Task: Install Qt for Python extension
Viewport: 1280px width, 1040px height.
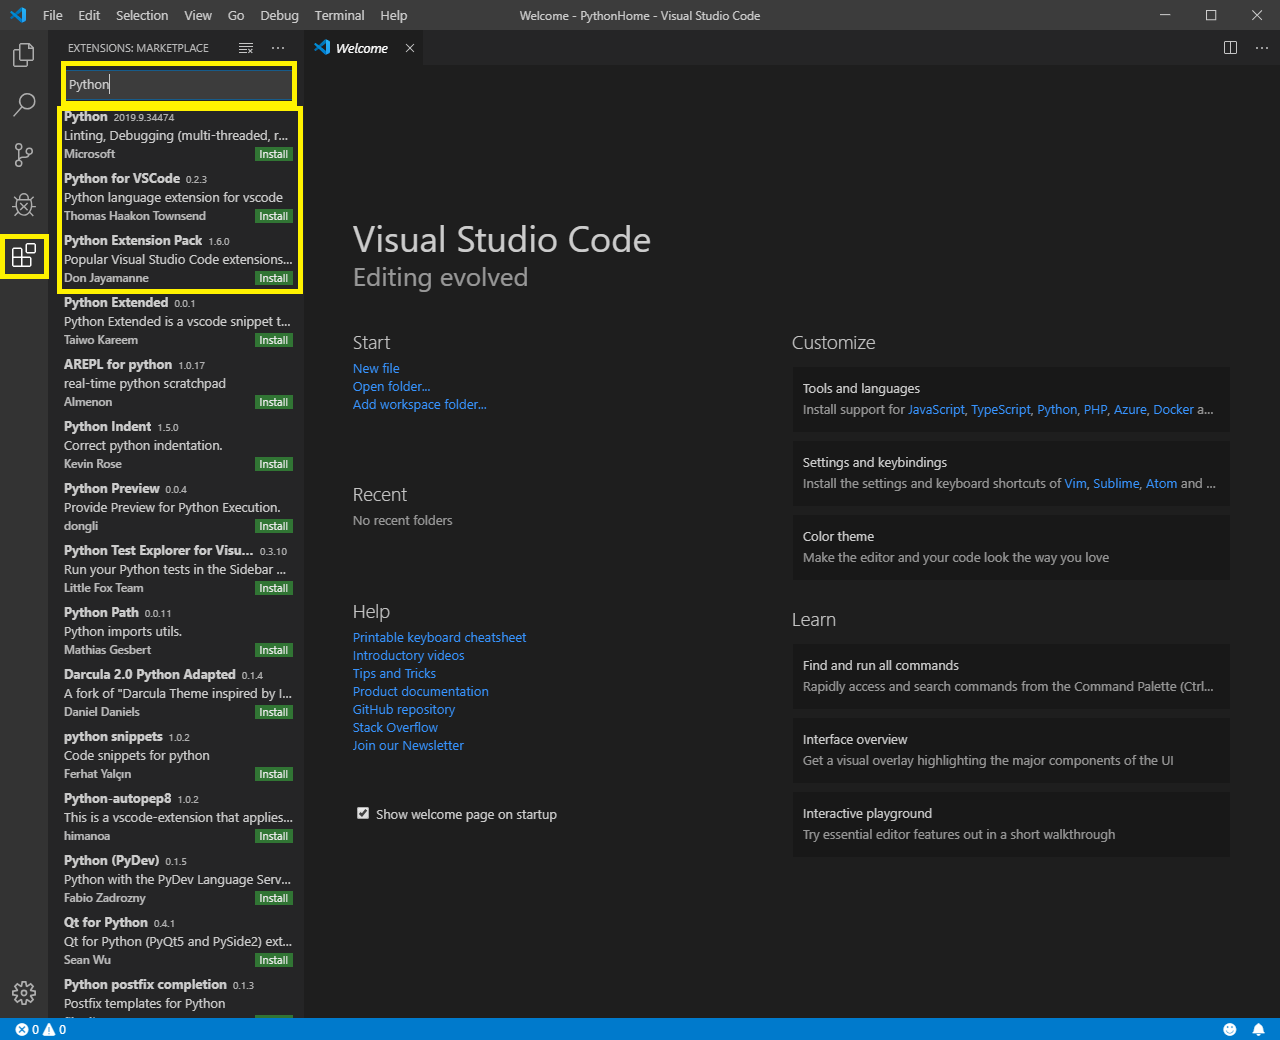Action: 273,960
